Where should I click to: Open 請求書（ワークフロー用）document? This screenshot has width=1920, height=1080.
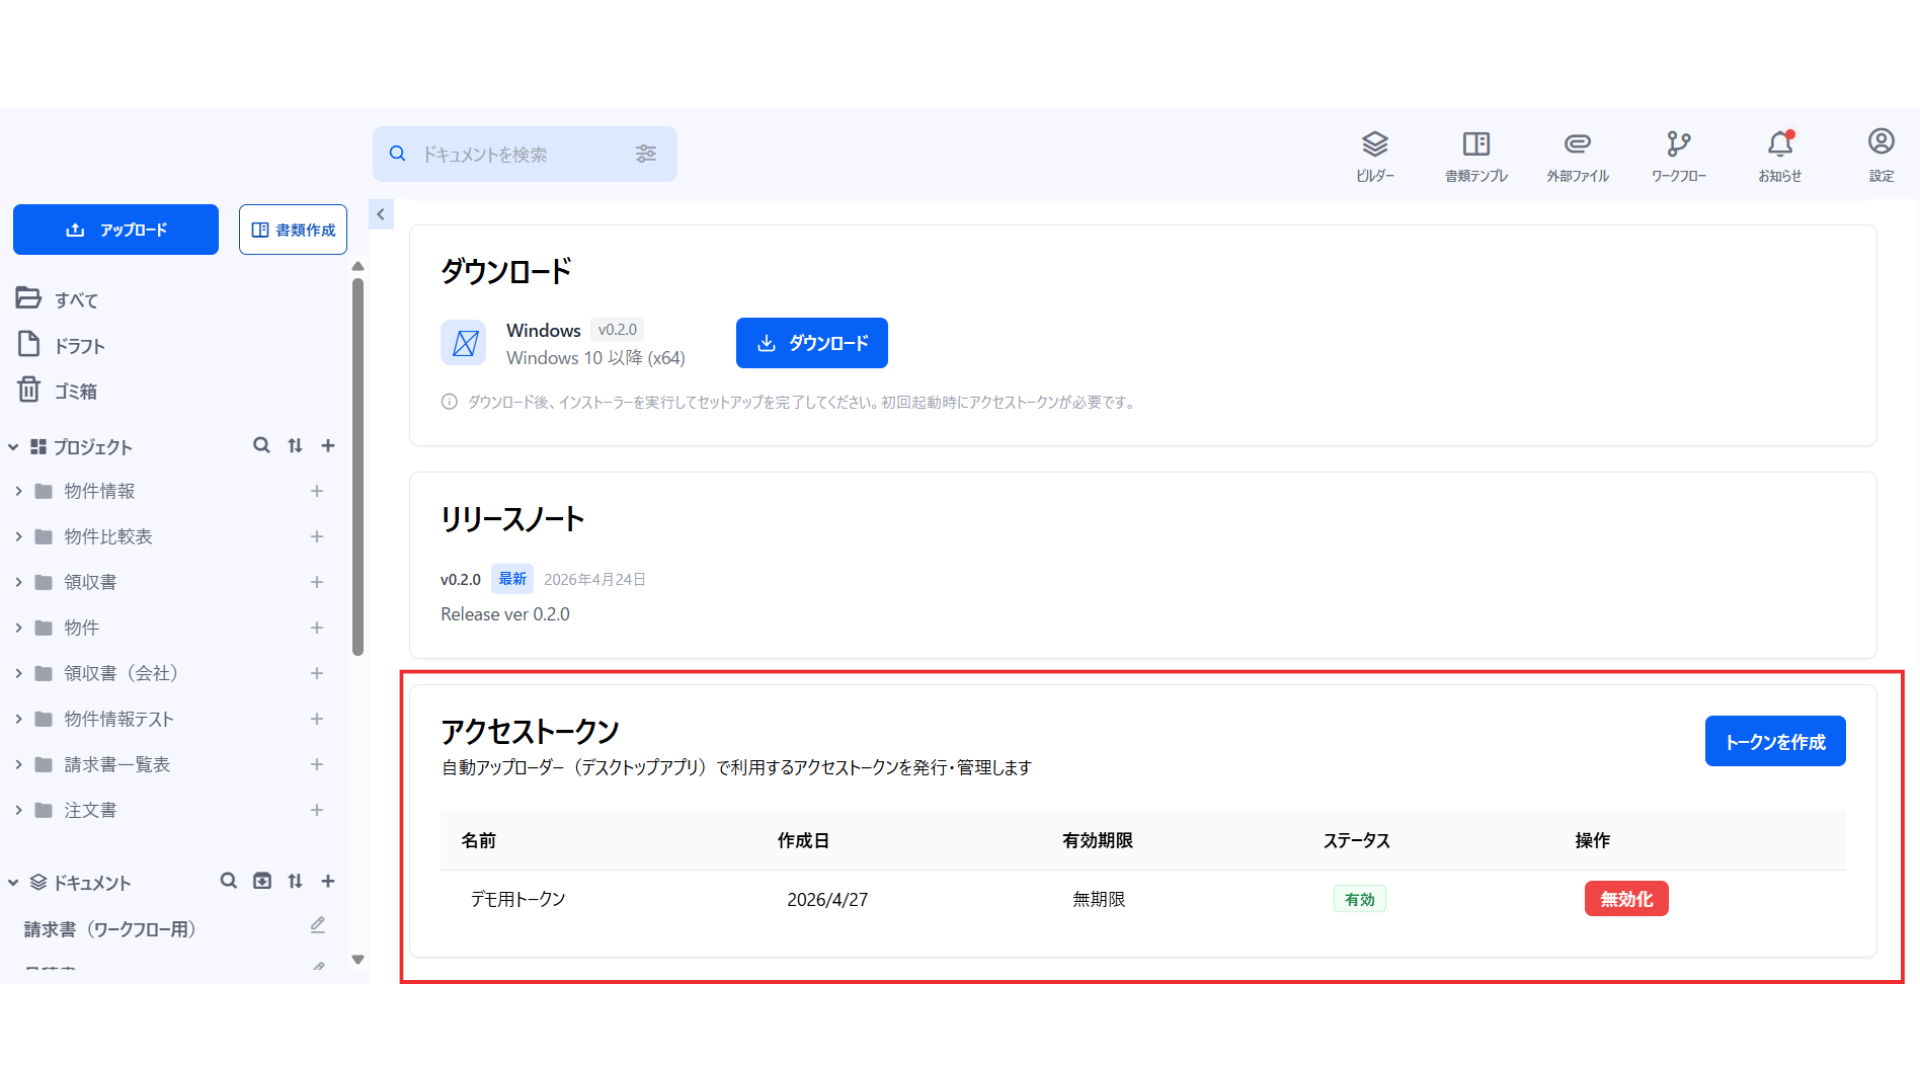coord(110,929)
